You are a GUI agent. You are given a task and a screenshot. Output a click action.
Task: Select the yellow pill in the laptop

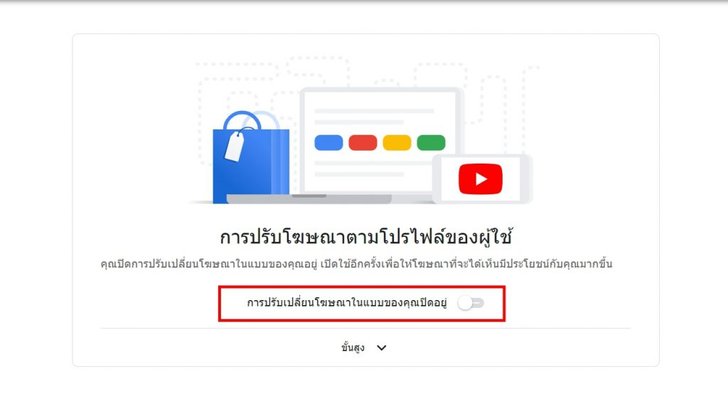[397, 143]
